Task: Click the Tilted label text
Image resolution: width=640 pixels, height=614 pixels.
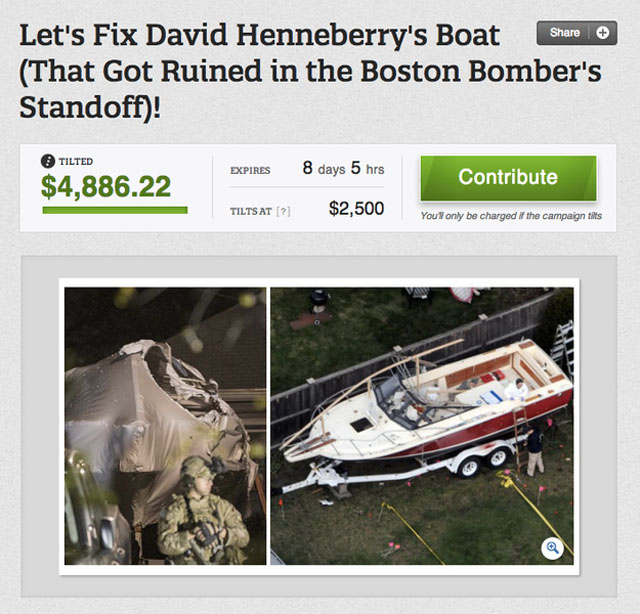Action: pyautogui.click(x=76, y=162)
